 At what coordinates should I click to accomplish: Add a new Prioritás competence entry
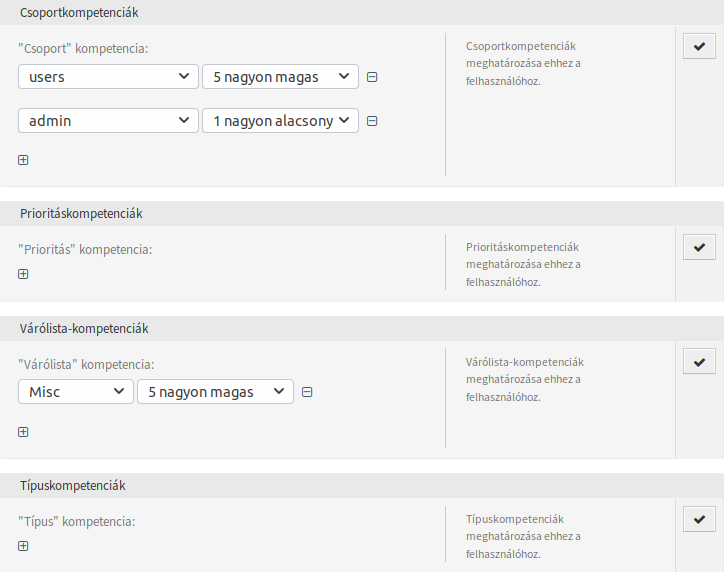coord(23,274)
